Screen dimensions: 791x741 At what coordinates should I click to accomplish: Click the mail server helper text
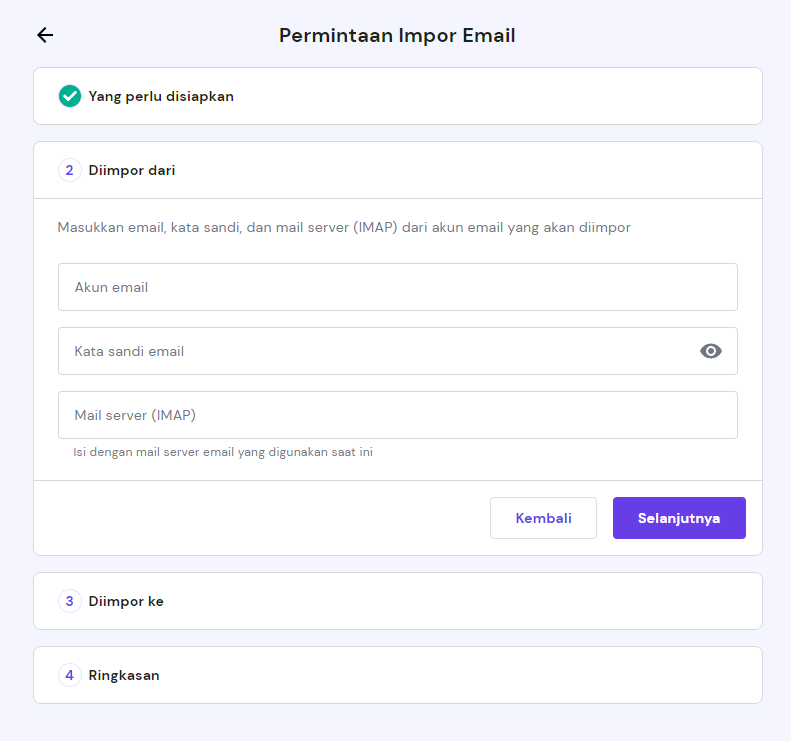click(223, 452)
